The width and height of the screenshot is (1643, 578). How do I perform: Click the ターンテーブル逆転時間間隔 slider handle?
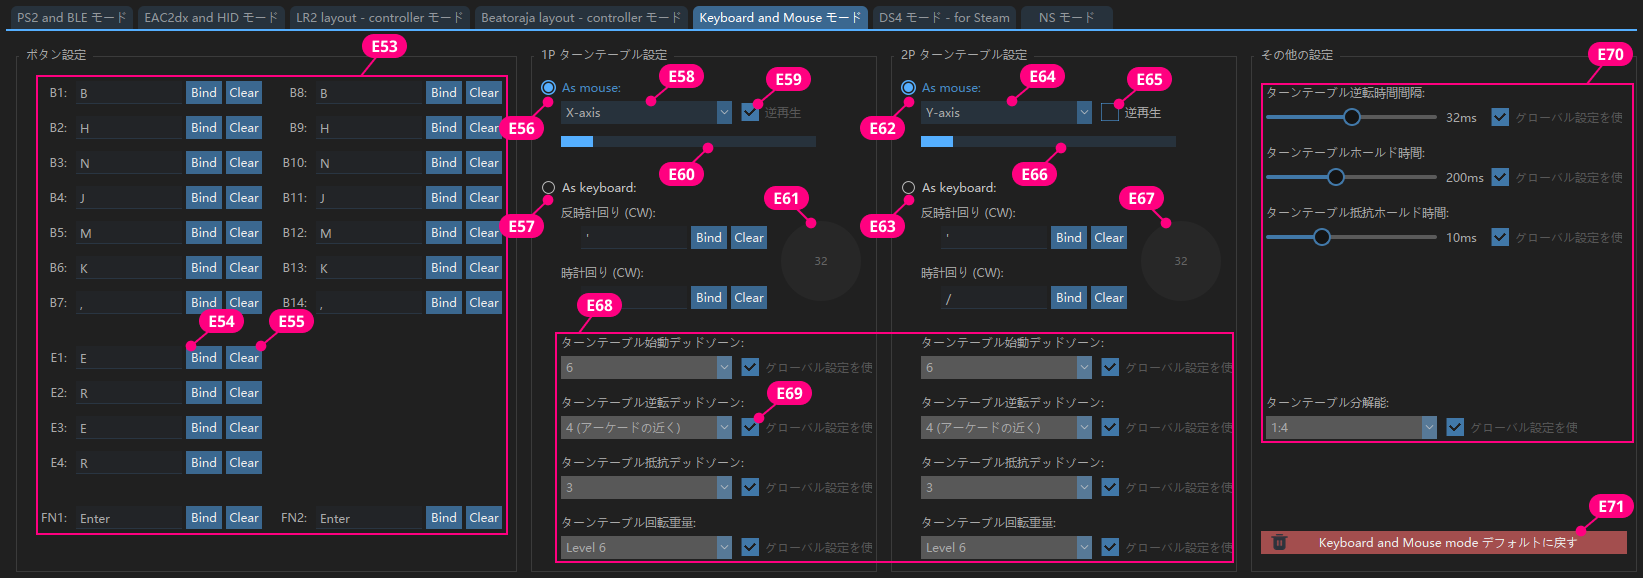(x=1352, y=117)
